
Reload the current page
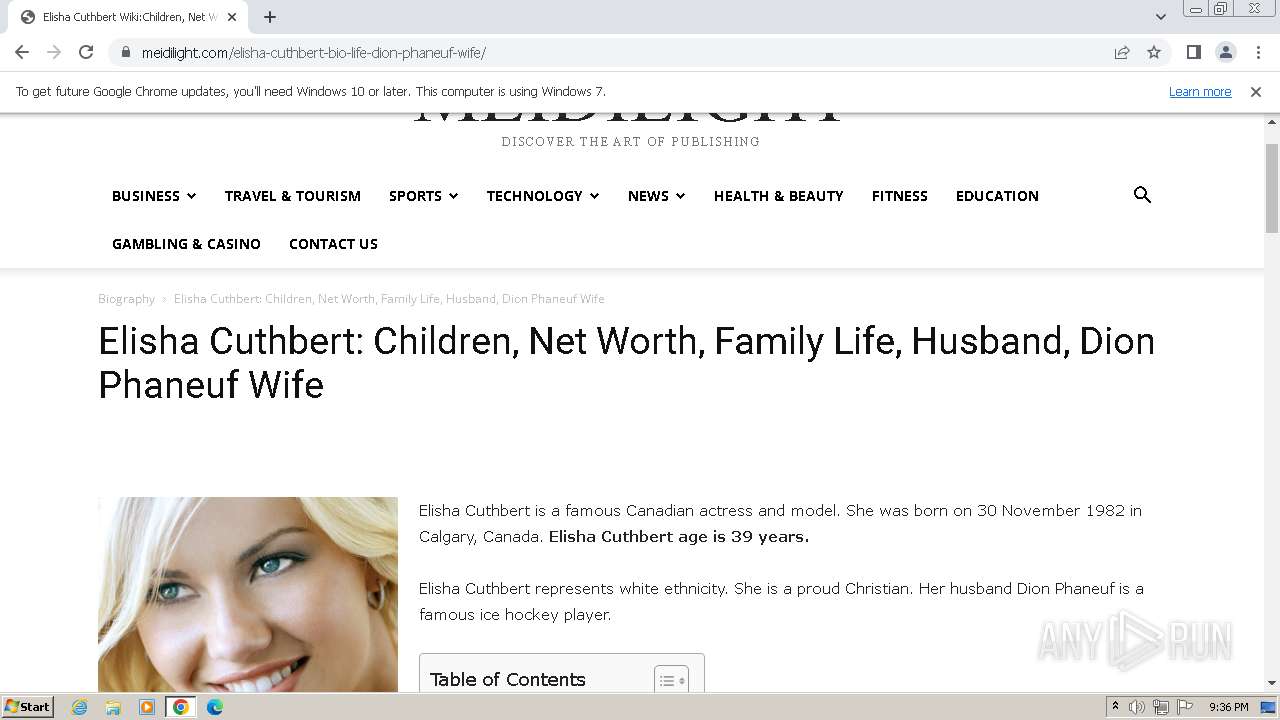pos(86,52)
